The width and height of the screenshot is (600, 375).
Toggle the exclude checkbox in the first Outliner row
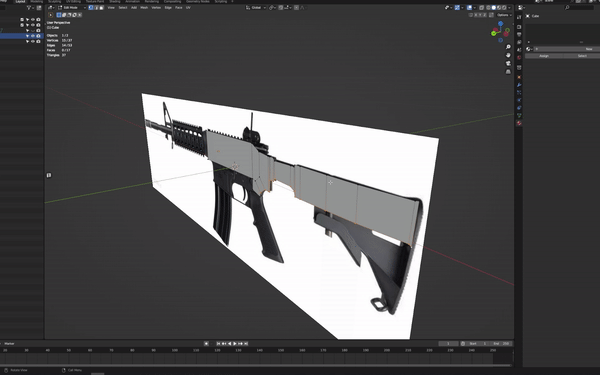(22, 20)
